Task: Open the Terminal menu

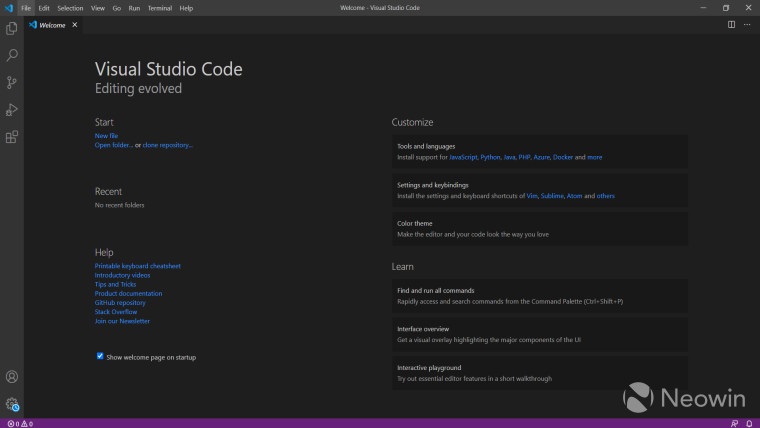Action: 159,8
